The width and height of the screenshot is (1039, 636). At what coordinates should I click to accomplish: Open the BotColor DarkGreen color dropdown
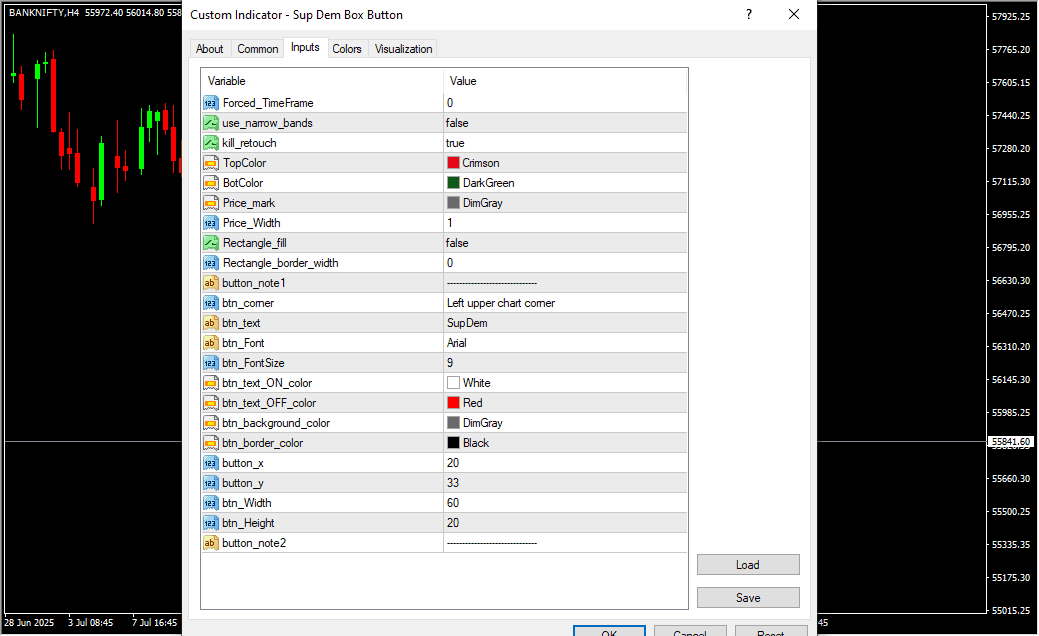click(x=565, y=183)
